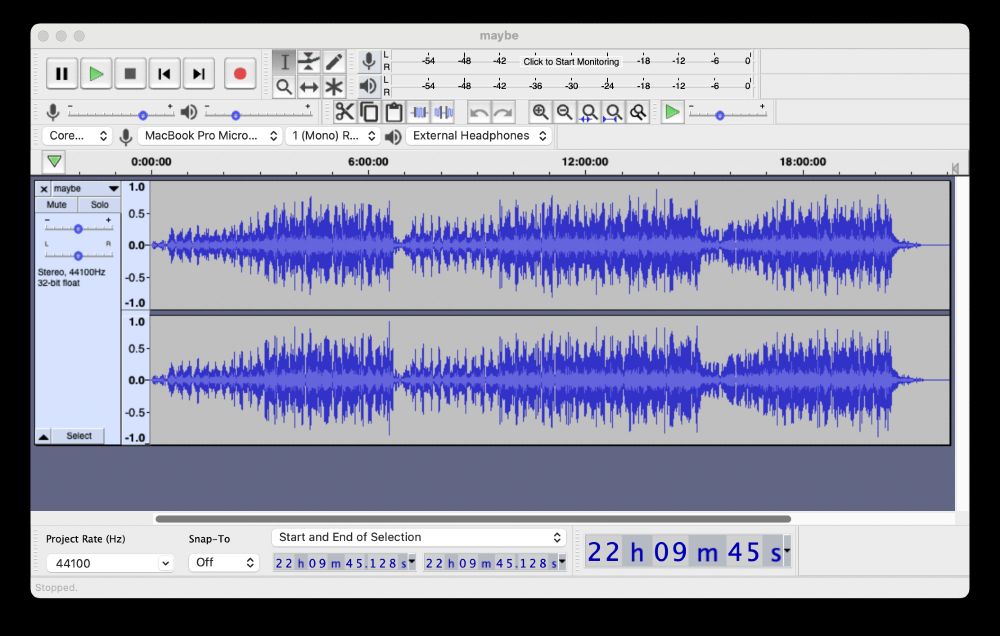Click the Silence Audio icon

(442, 112)
